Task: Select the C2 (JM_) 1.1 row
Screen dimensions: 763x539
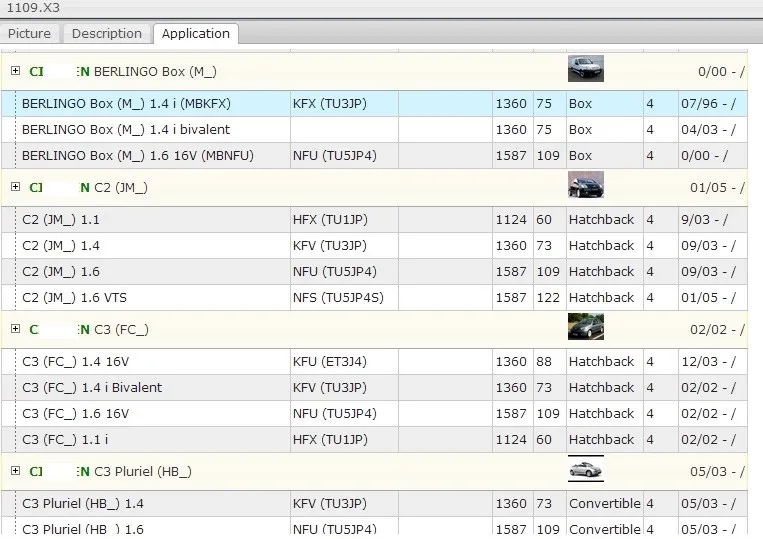Action: [374, 219]
